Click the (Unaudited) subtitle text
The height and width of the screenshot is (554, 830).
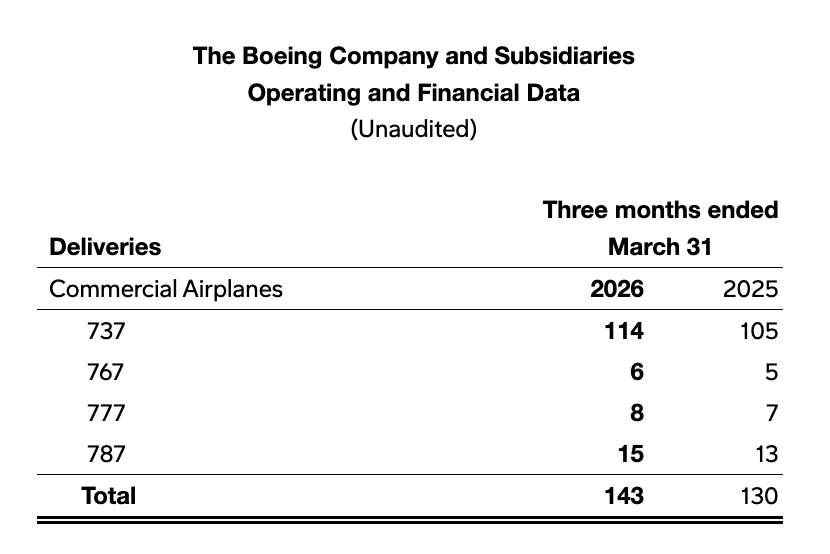coord(414,129)
